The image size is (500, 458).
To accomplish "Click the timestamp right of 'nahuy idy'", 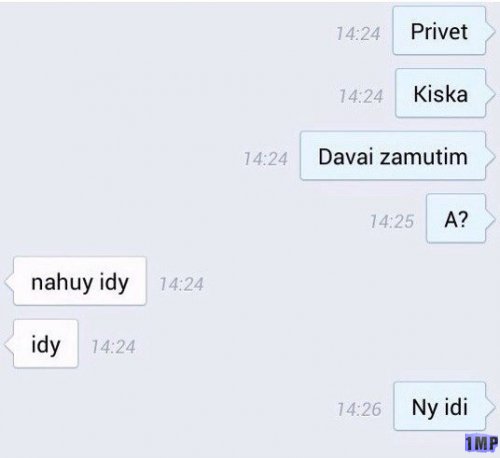I will point(182,284).
